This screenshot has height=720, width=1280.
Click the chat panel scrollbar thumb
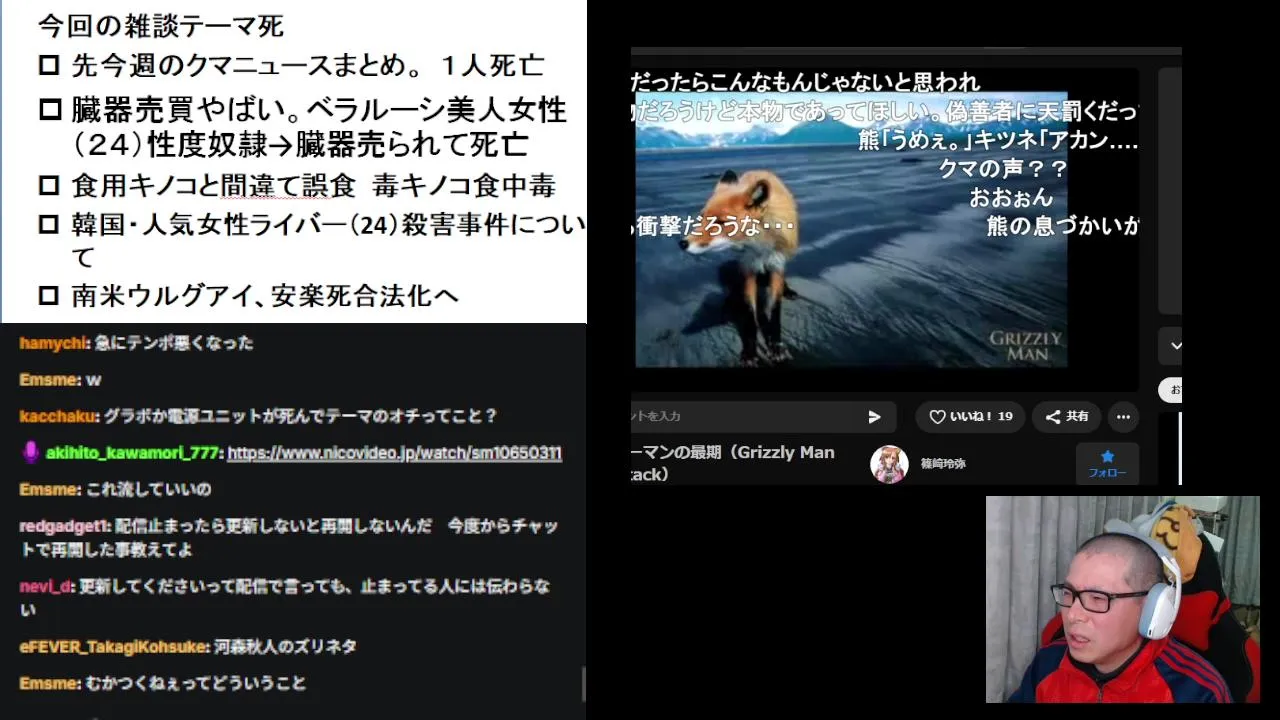coord(583,684)
